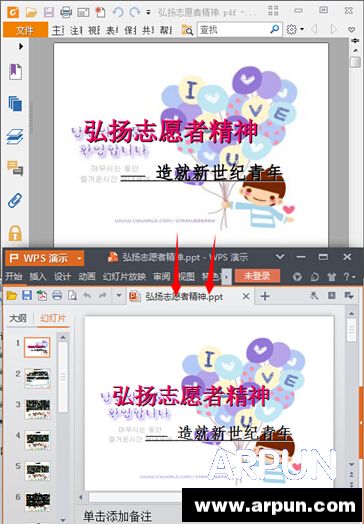Click WPS skin shirt icon
Viewport: 364px width, 524px height.
click(331, 277)
